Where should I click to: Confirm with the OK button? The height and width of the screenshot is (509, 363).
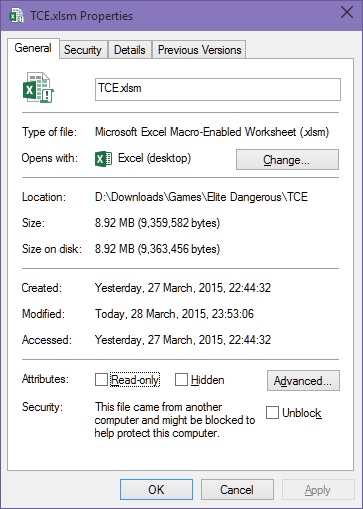tap(156, 490)
